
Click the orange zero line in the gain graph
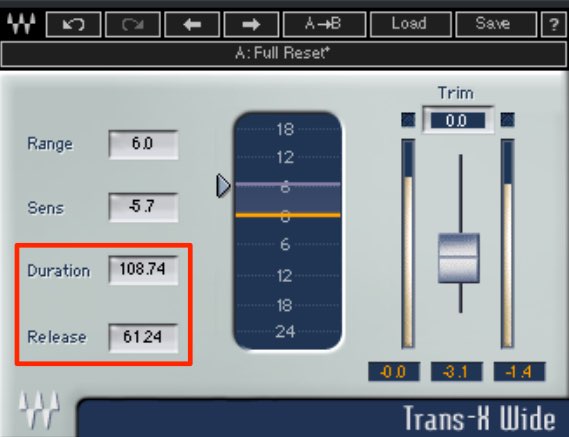click(x=288, y=215)
